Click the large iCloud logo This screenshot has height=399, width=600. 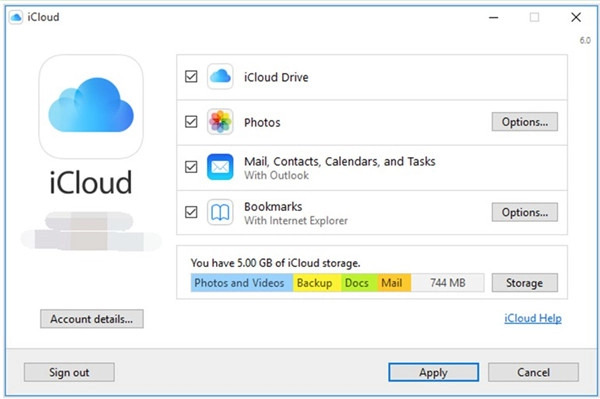pos(91,106)
